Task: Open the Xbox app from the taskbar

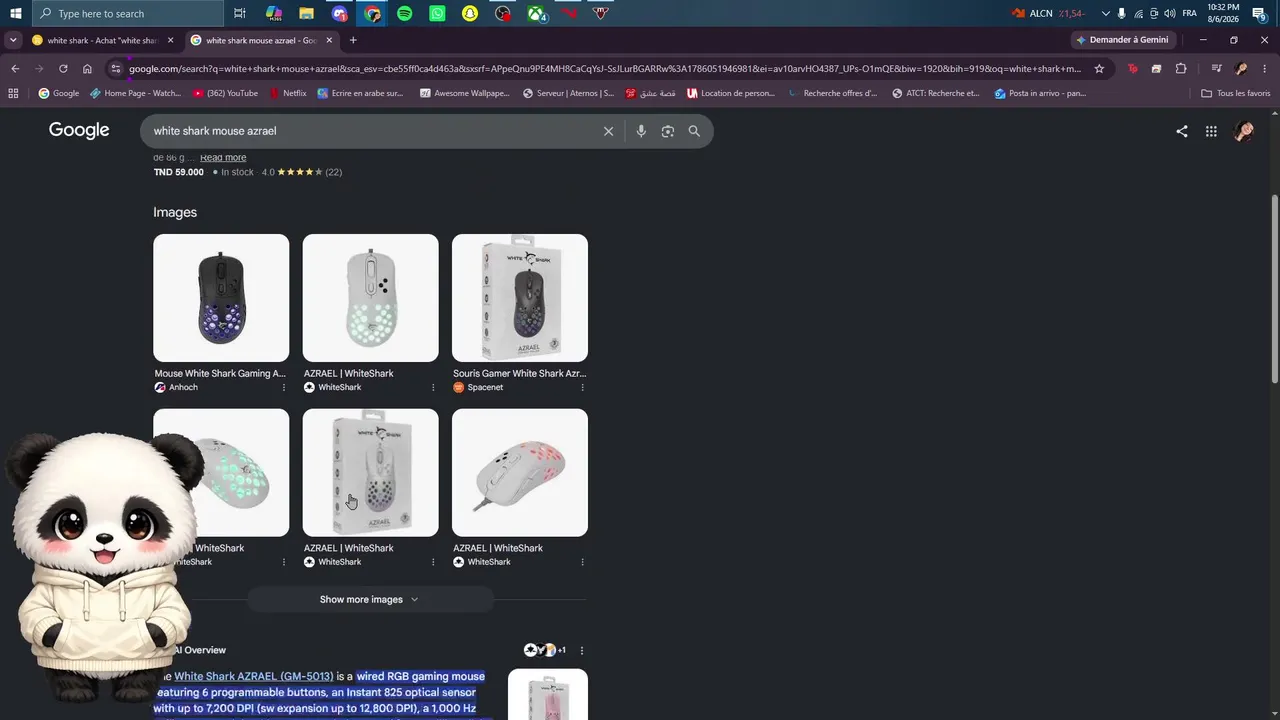Action: 537,13
